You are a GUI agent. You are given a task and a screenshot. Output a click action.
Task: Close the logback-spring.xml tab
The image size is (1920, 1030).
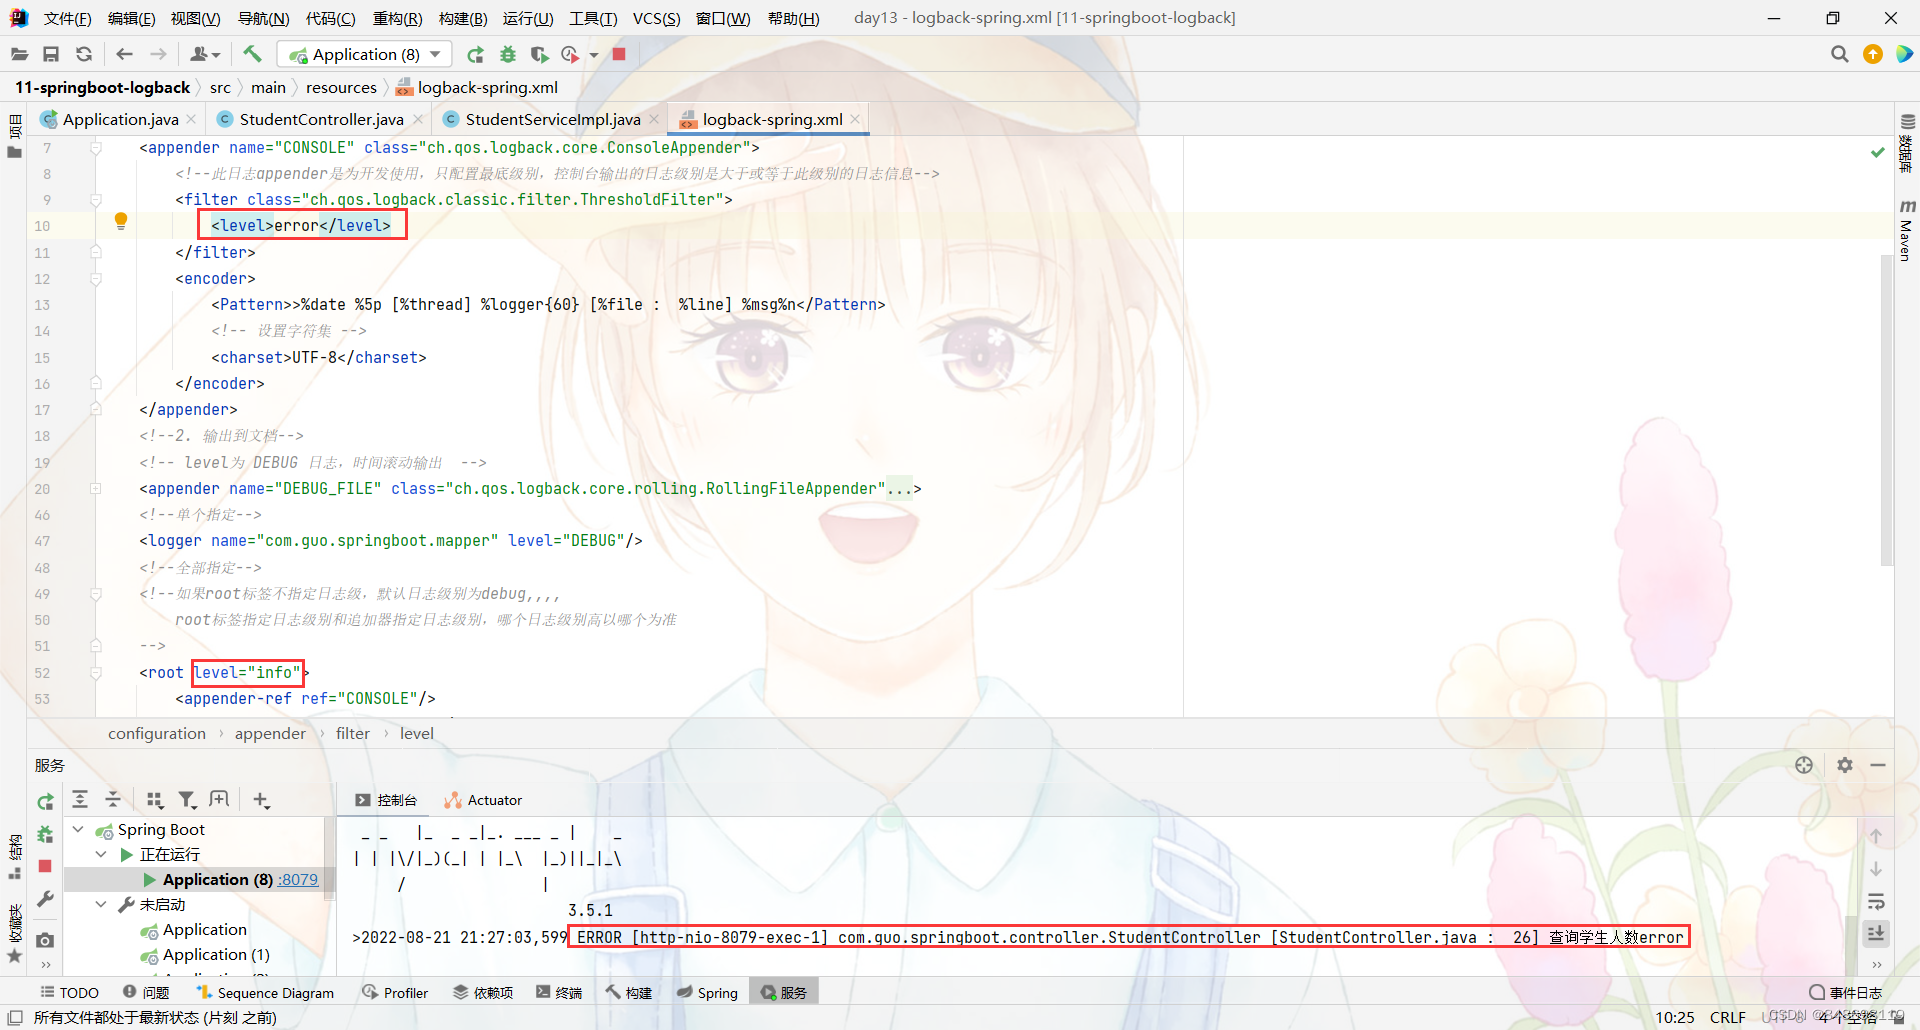(x=855, y=119)
